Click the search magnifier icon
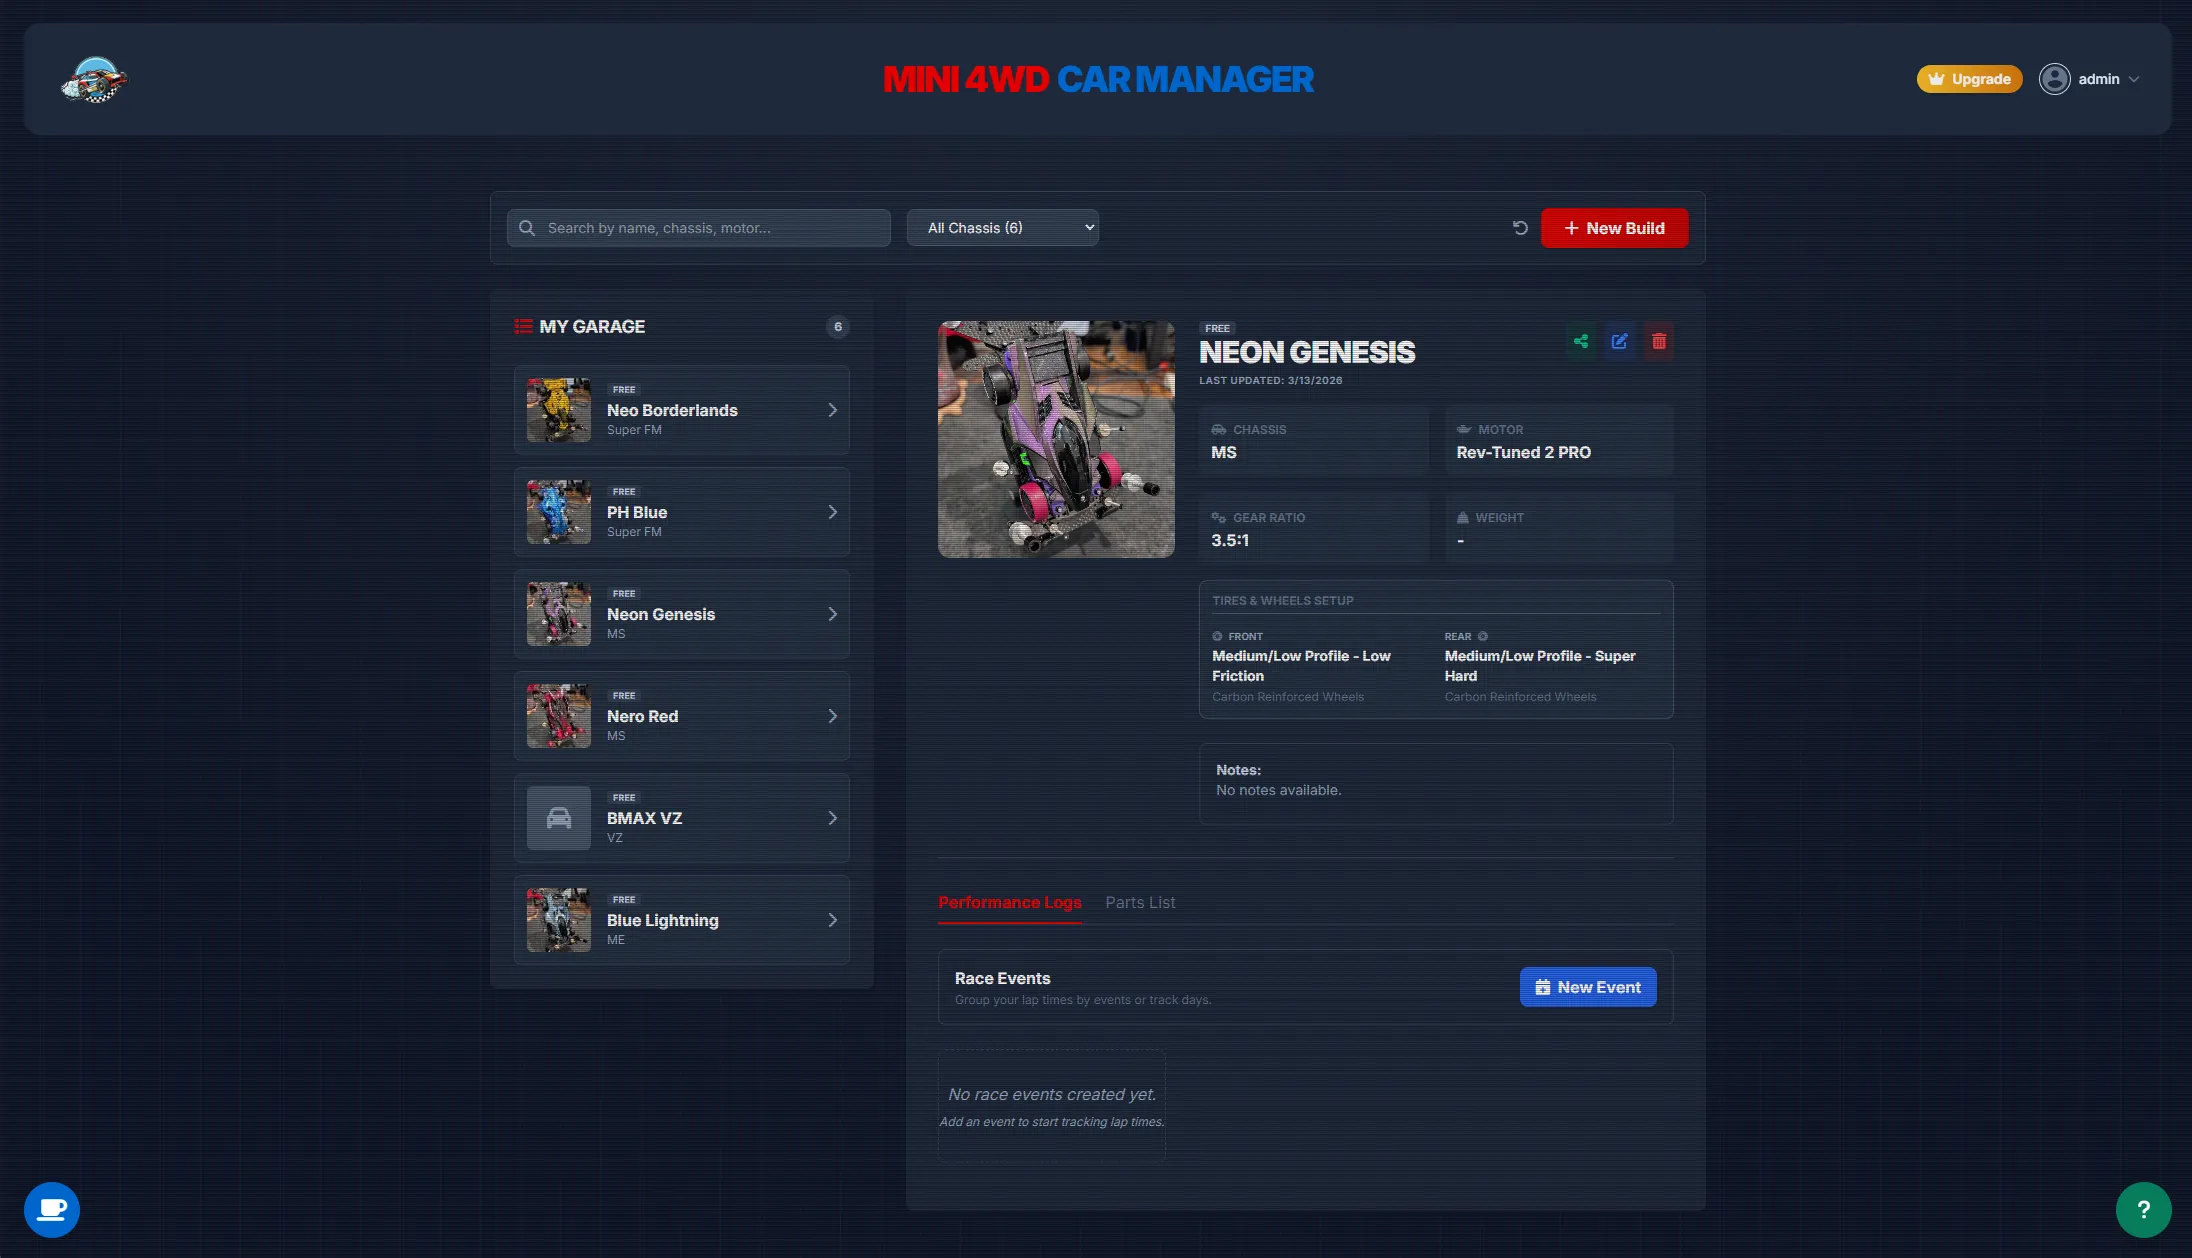The image size is (2192, 1258). 527,228
